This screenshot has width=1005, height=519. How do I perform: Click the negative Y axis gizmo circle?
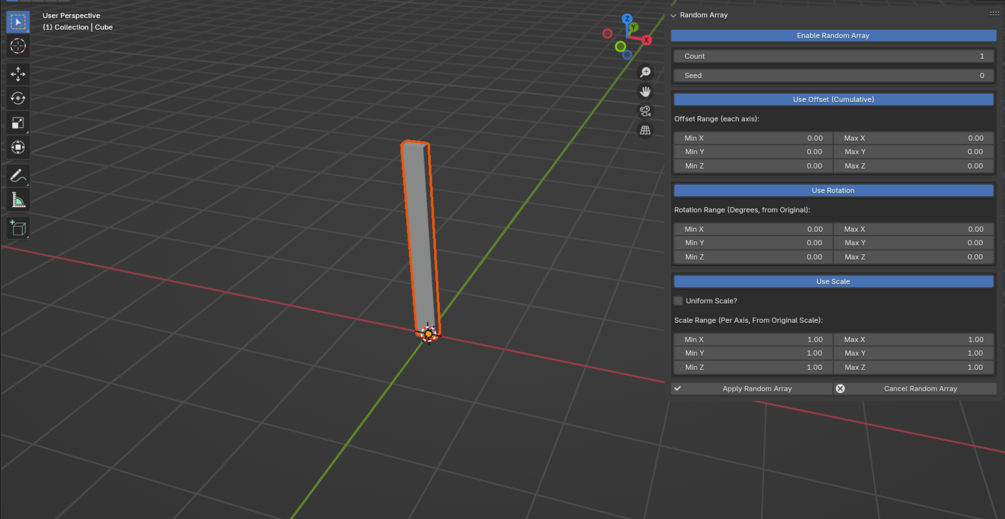[x=620, y=46]
